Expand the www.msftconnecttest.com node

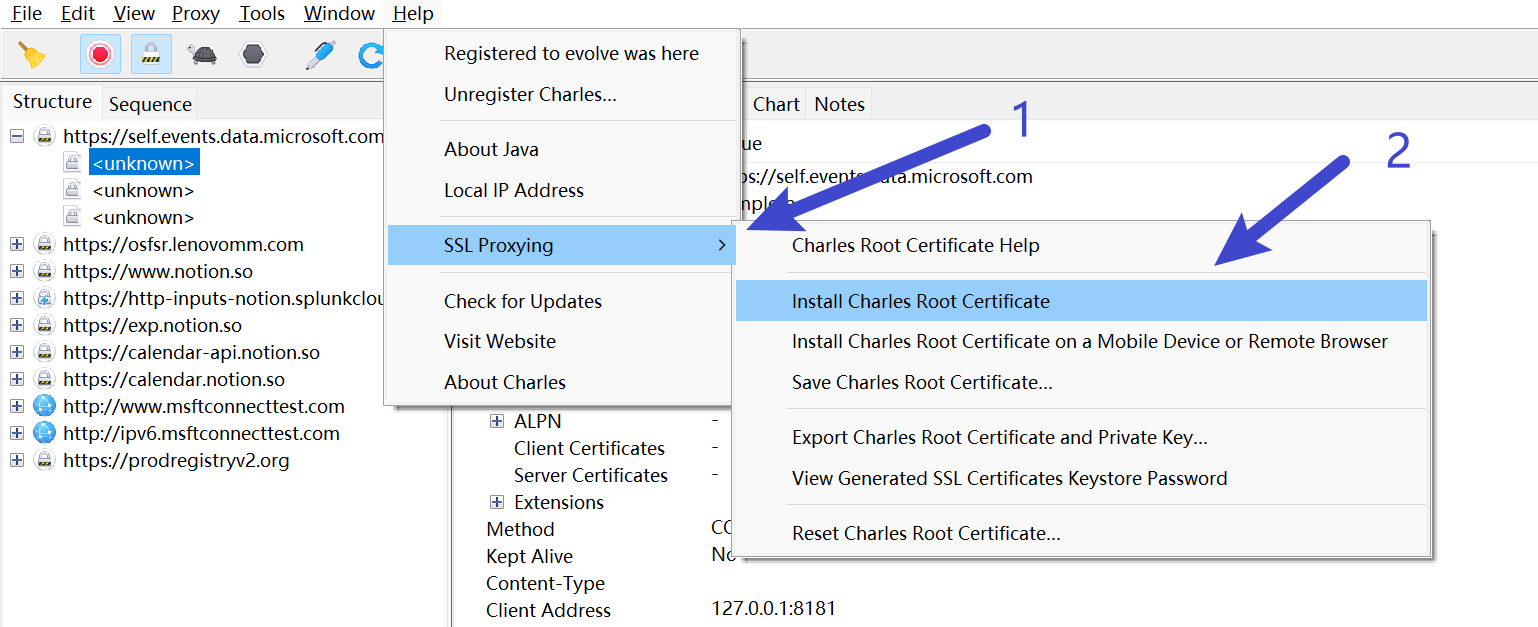pyautogui.click(x=17, y=406)
